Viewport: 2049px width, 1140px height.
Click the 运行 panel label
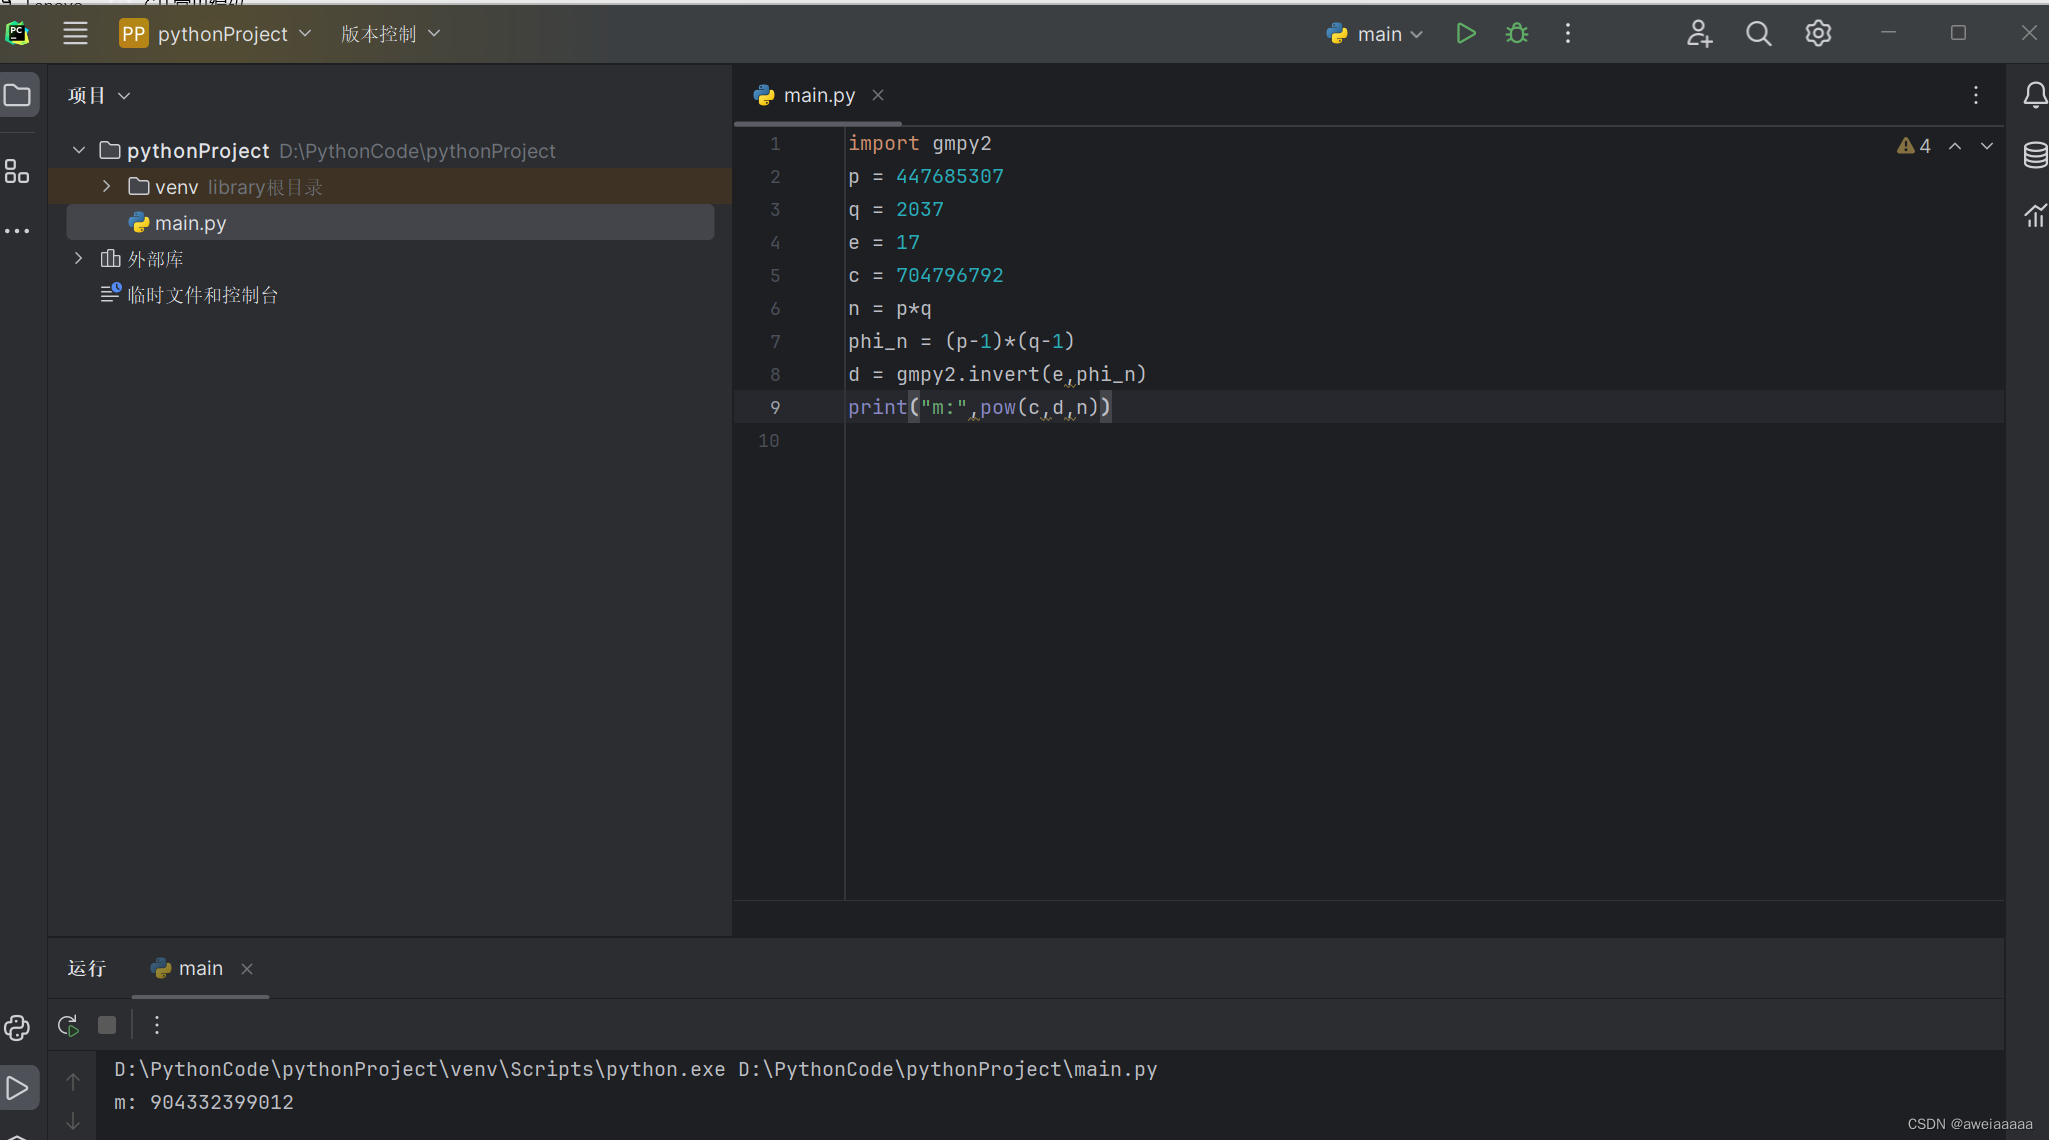[86, 968]
